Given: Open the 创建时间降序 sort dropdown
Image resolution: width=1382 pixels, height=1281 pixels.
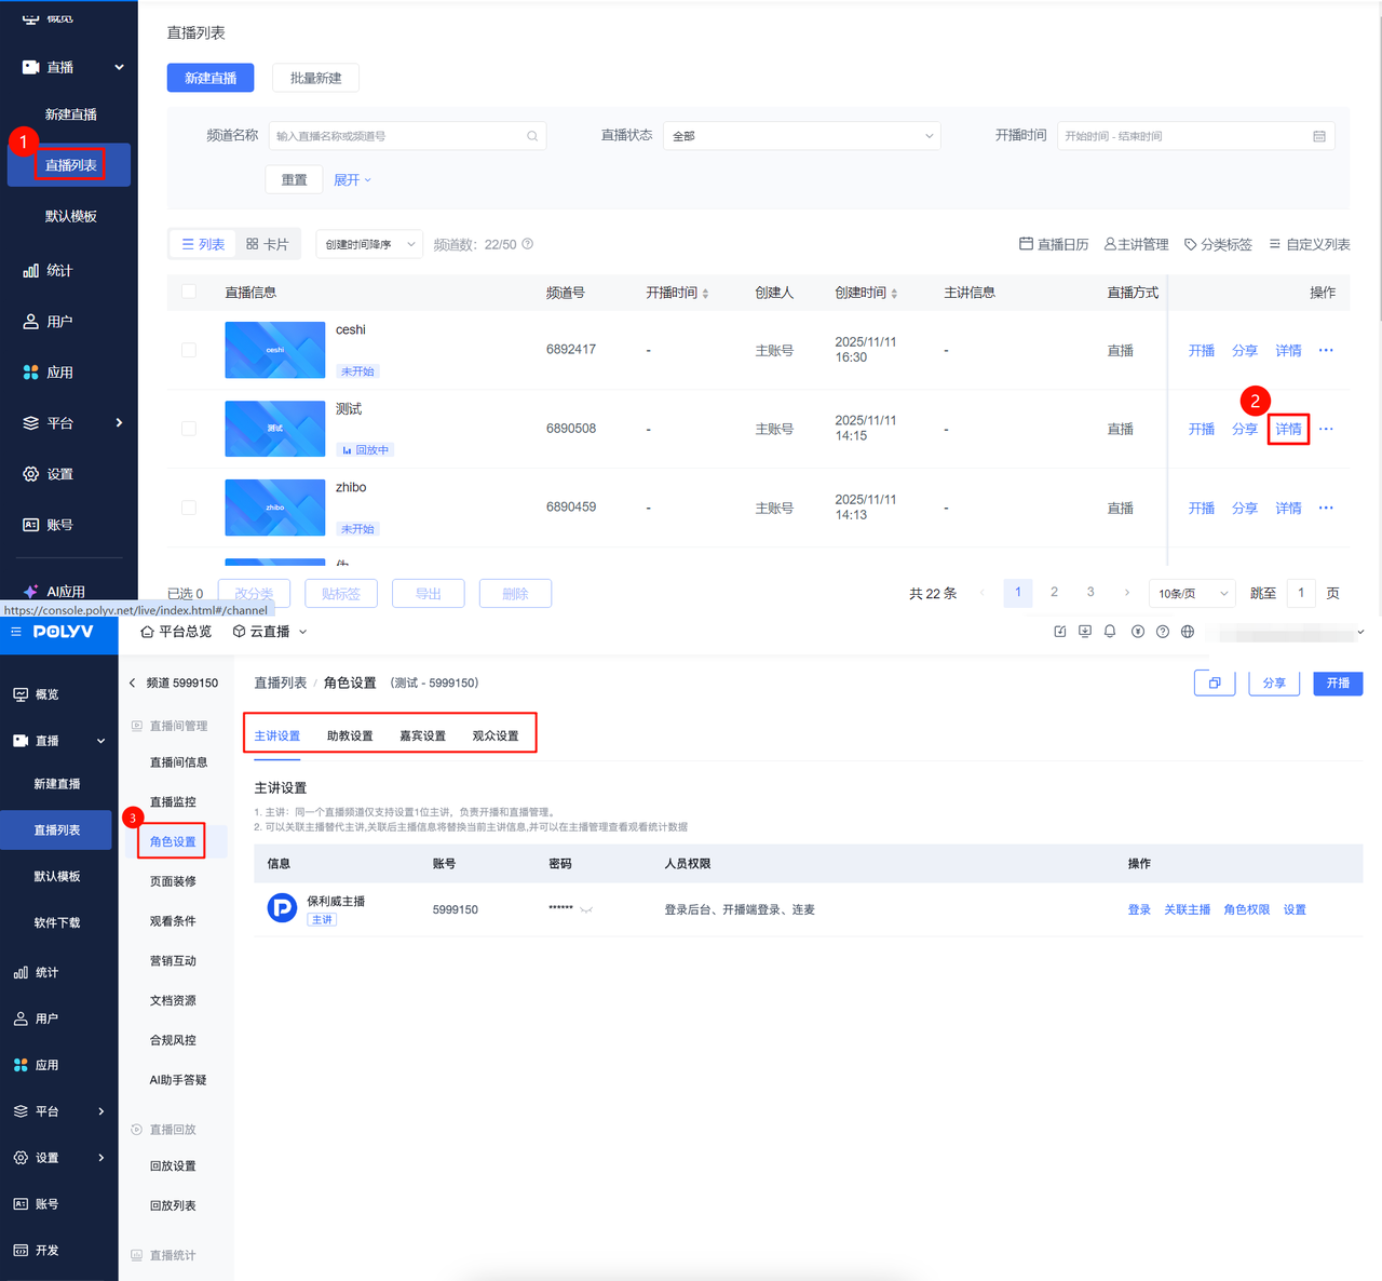Looking at the screenshot, I should [x=370, y=244].
